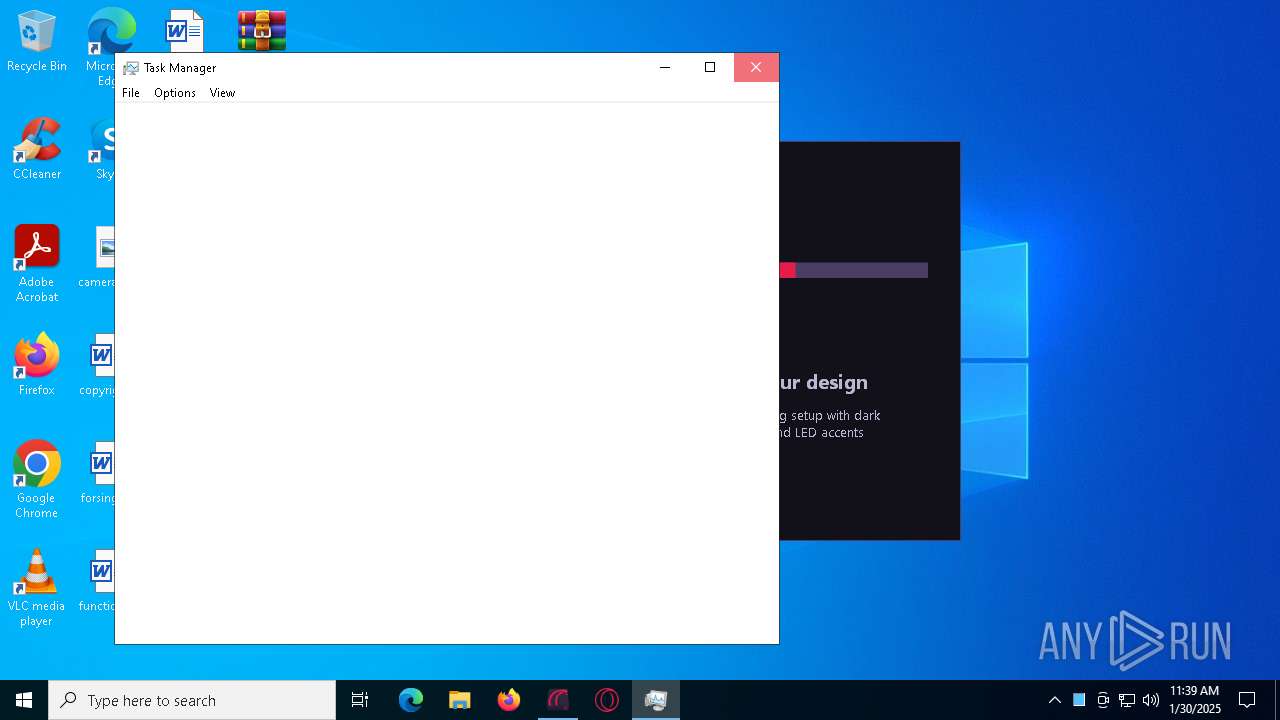Show hidden system tray icons
The width and height of the screenshot is (1280, 720).
(1054, 700)
